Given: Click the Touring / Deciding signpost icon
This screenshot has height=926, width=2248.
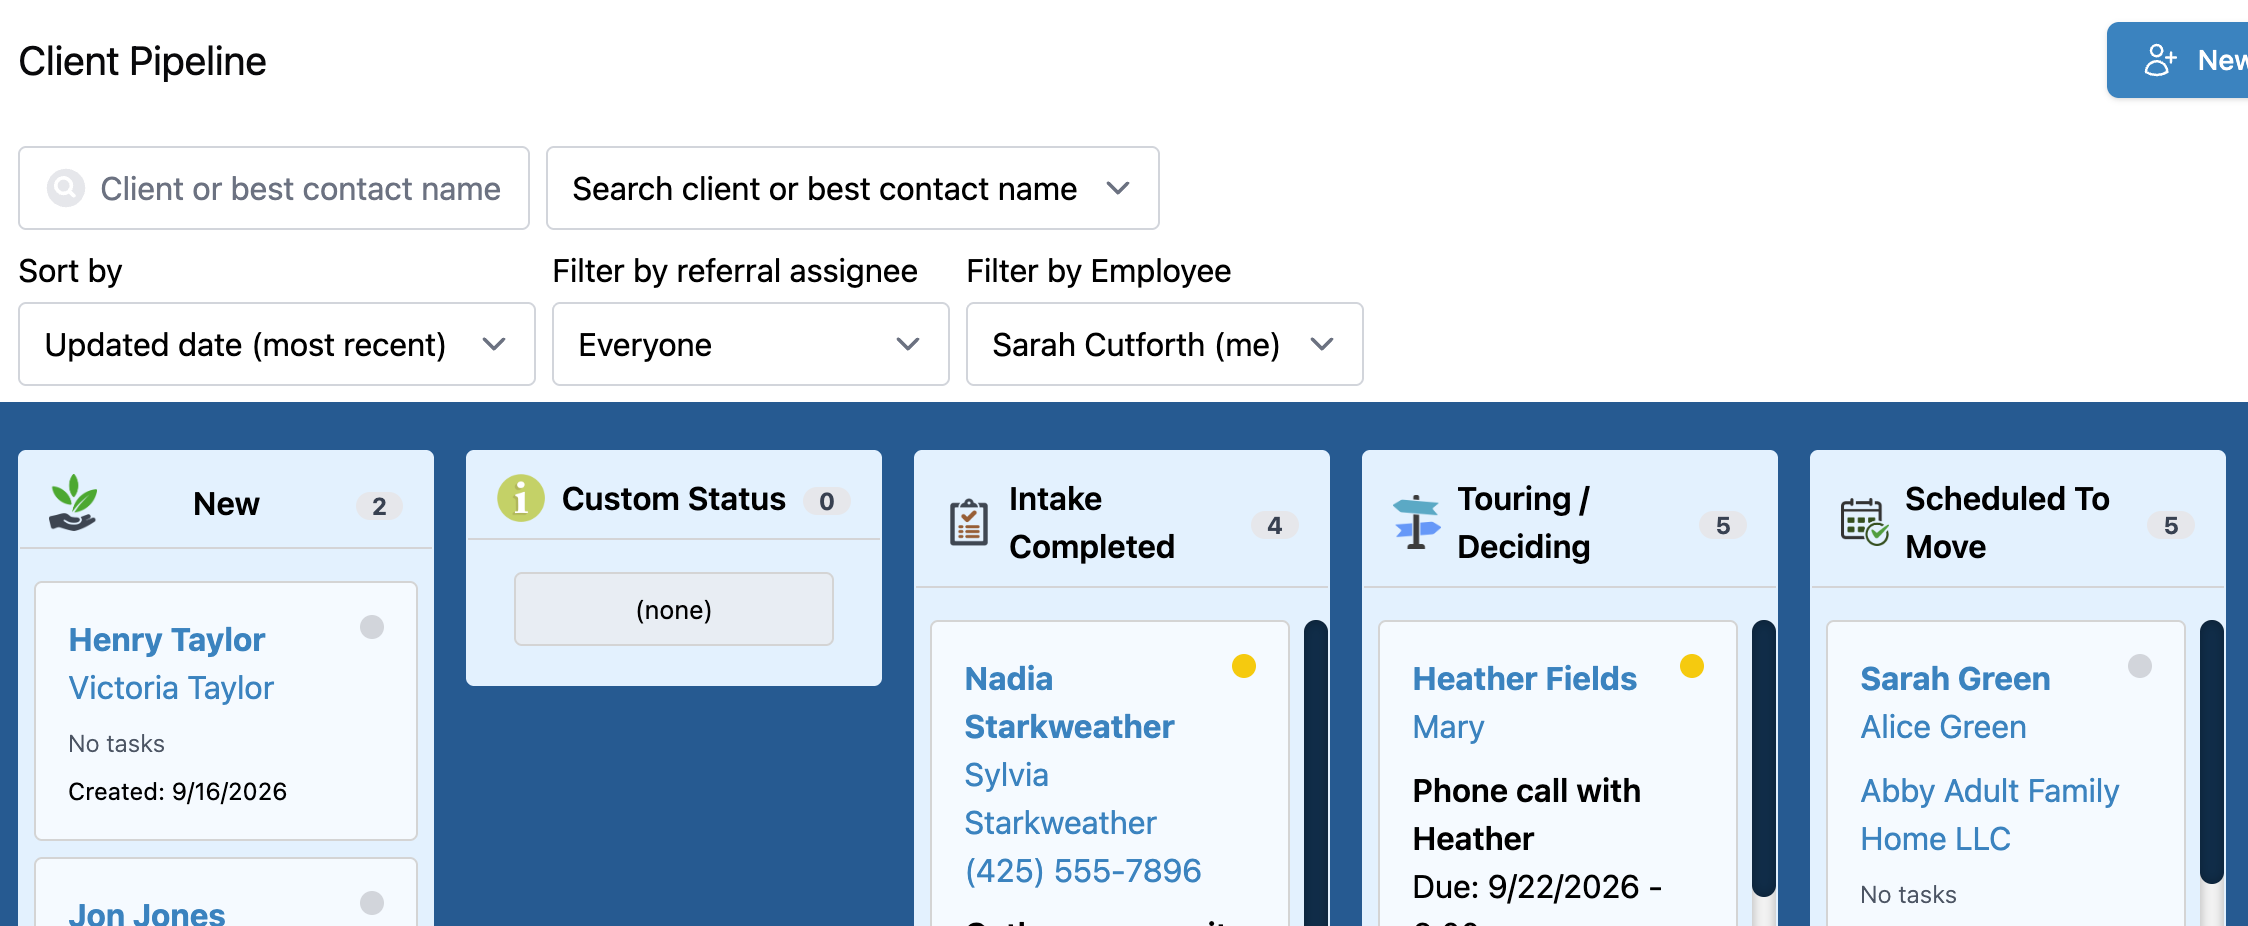Looking at the screenshot, I should click(1416, 522).
